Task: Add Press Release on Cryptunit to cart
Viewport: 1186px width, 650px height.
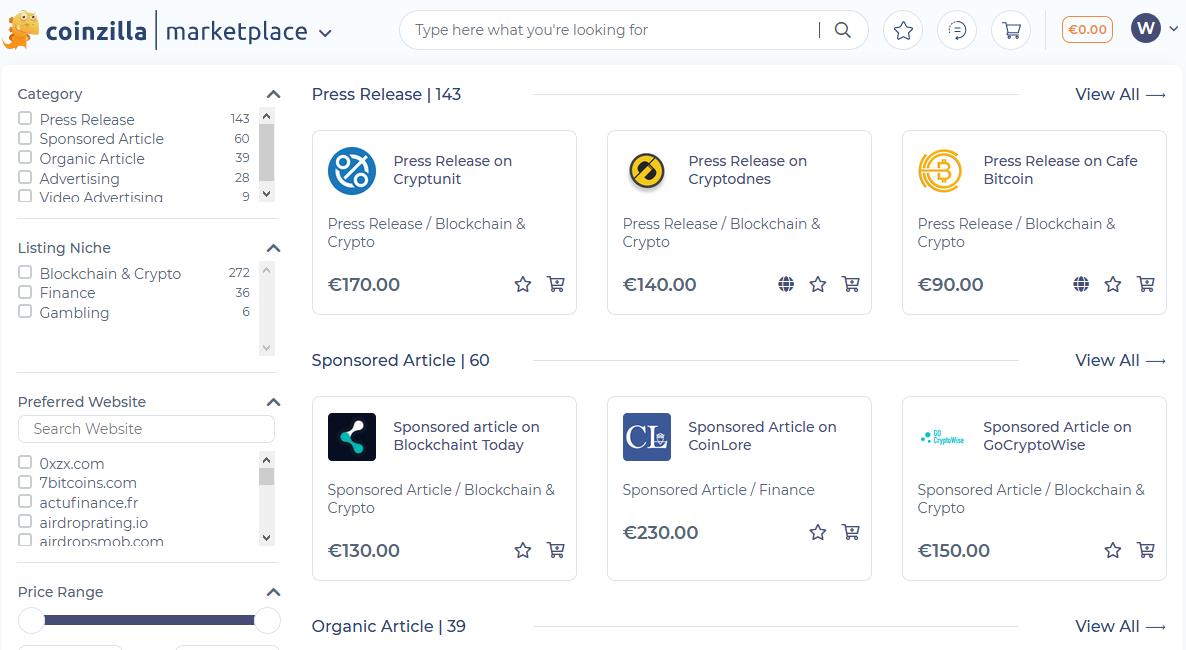Action: click(x=556, y=285)
